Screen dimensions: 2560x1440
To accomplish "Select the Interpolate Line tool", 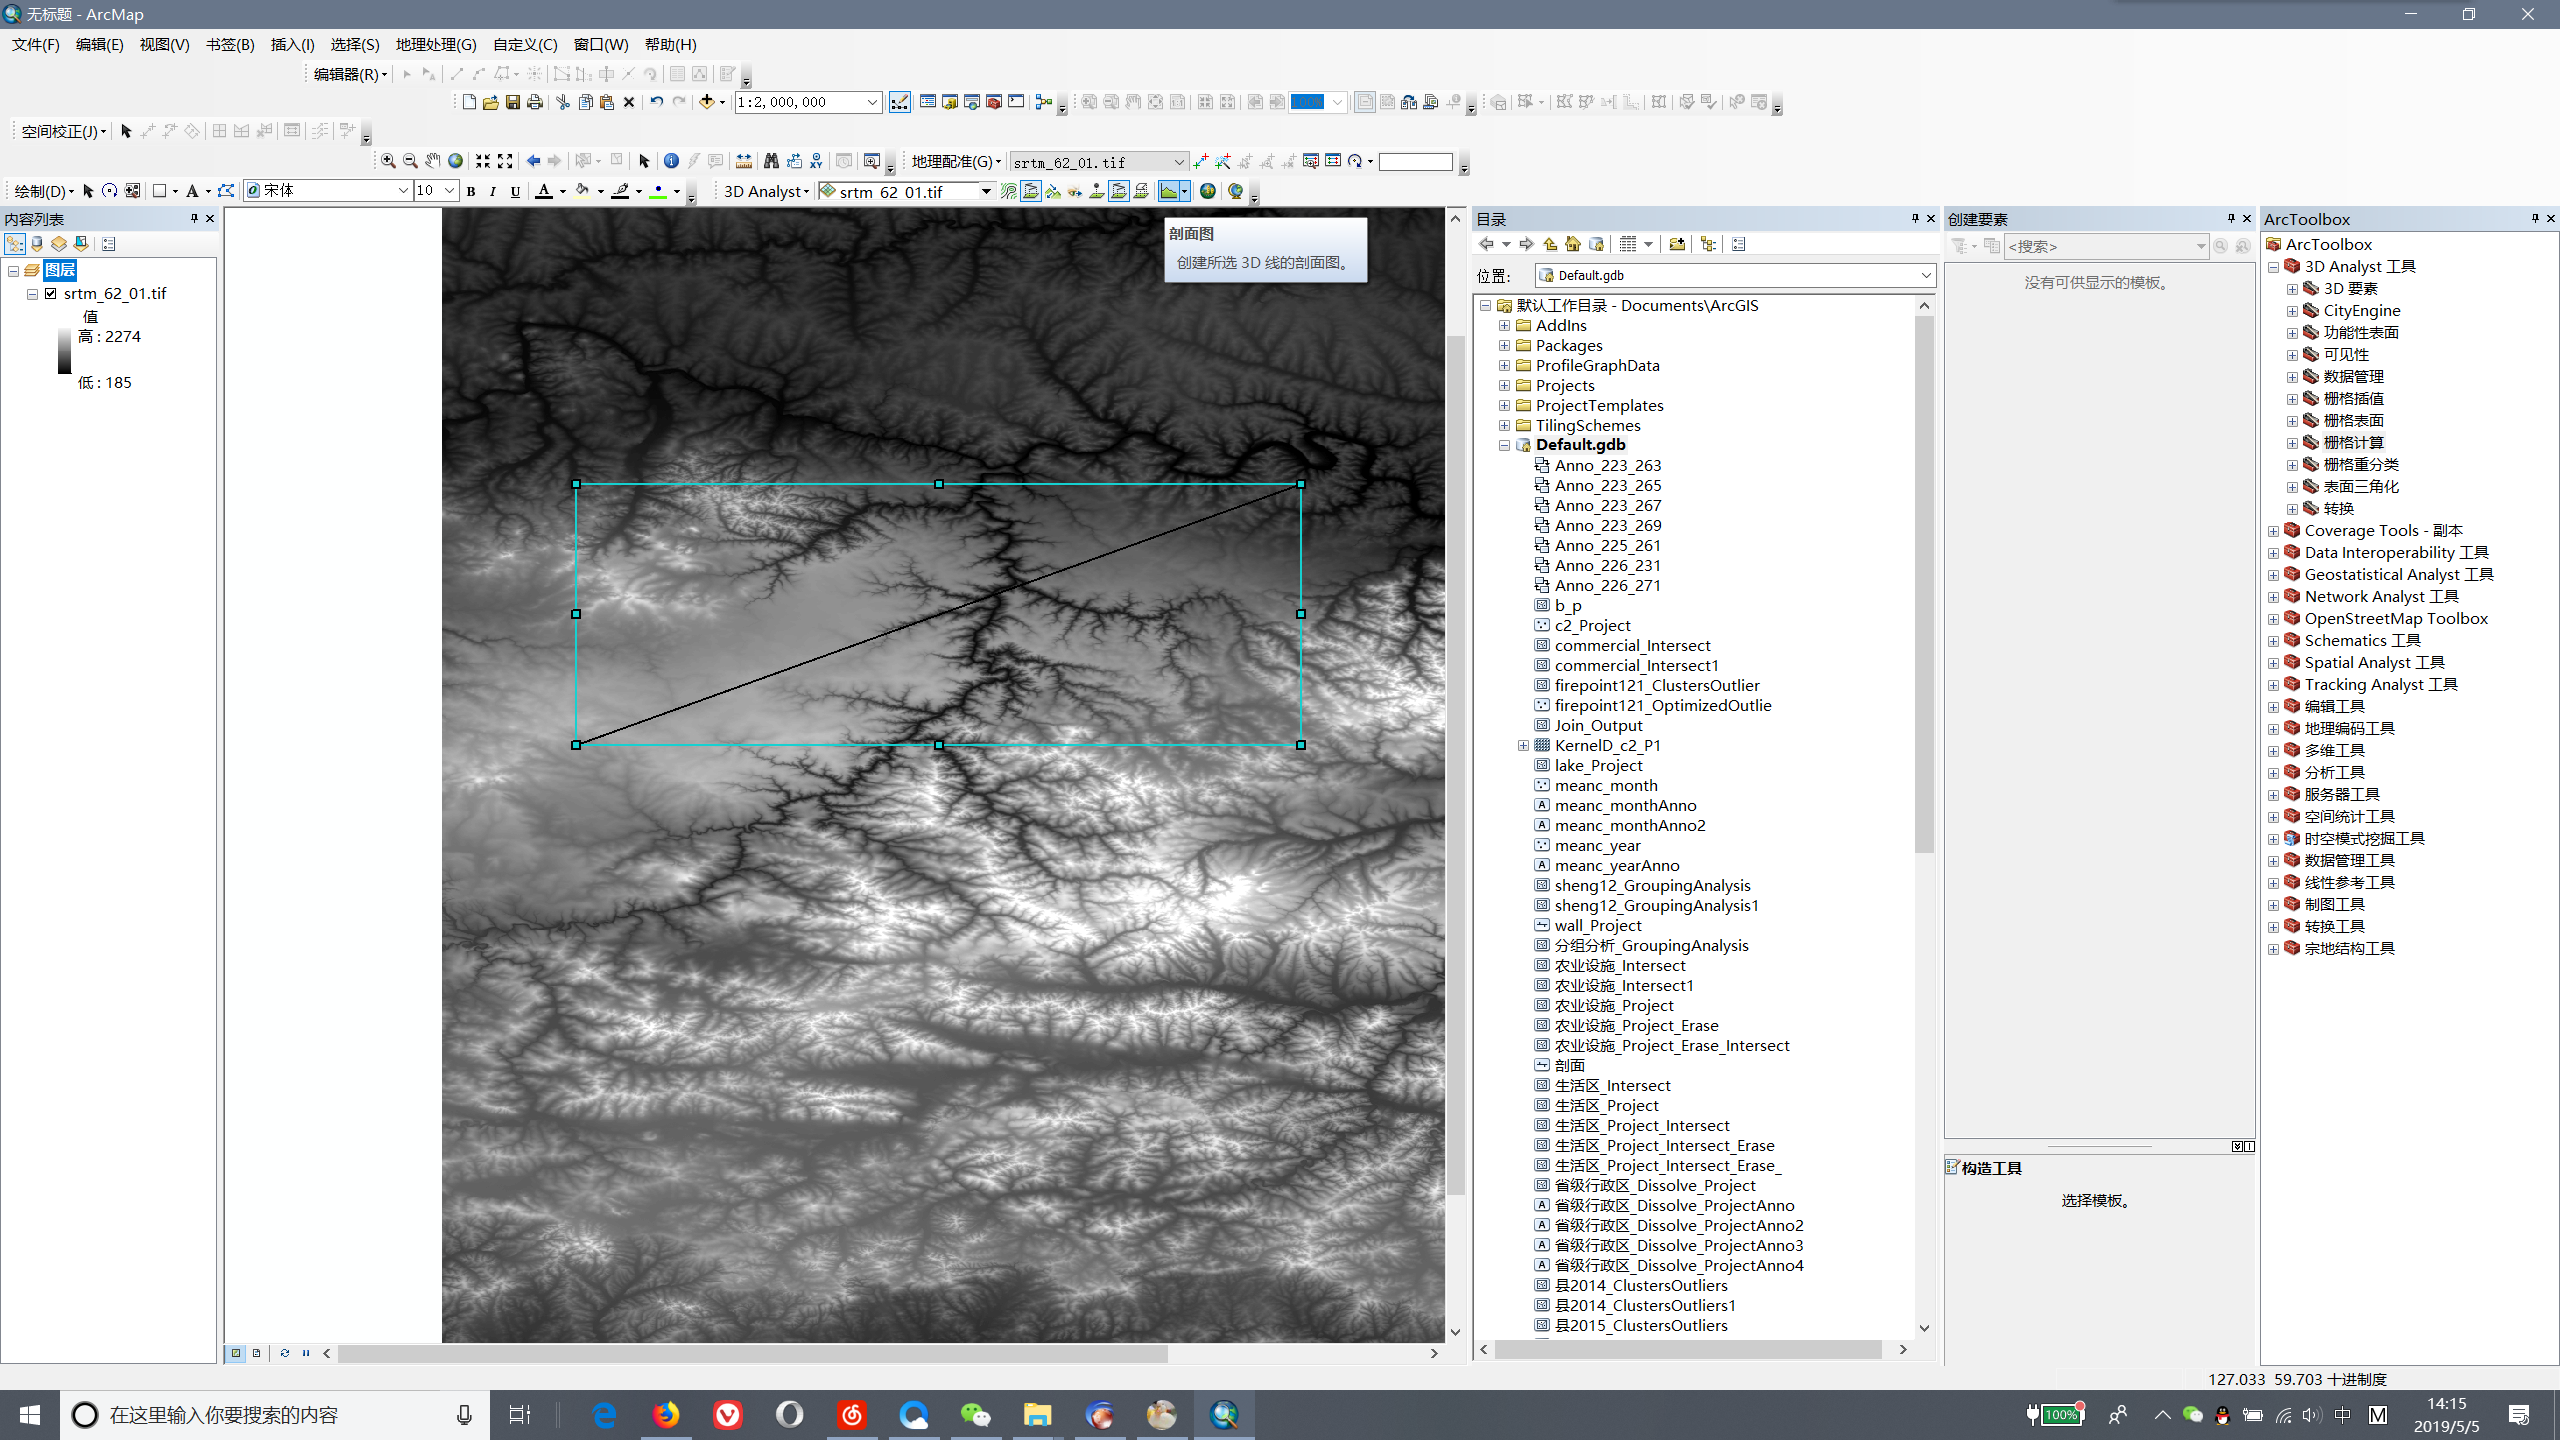I will pos(1031,191).
